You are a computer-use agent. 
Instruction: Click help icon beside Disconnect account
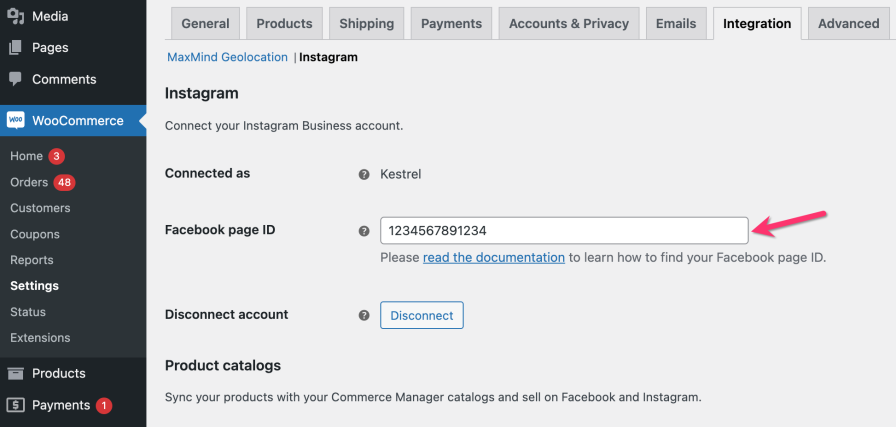(364, 315)
